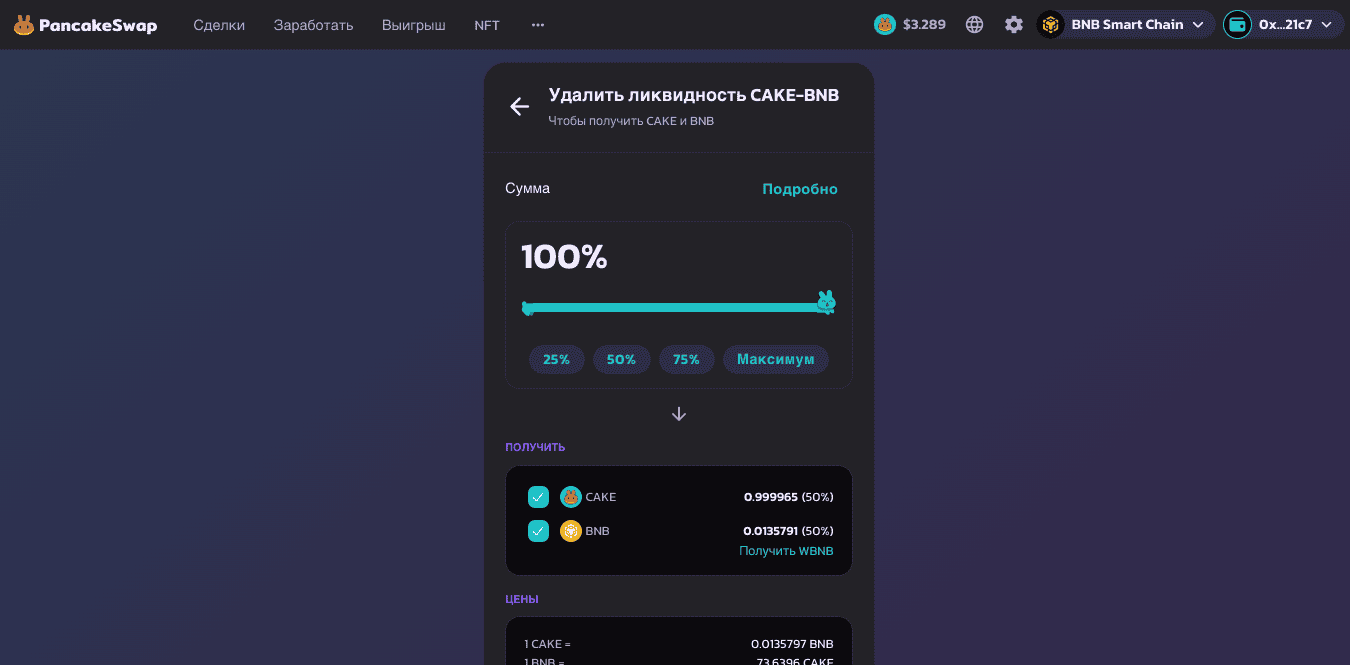Click the ПОЛУЧИТЬ section label

pos(535,447)
